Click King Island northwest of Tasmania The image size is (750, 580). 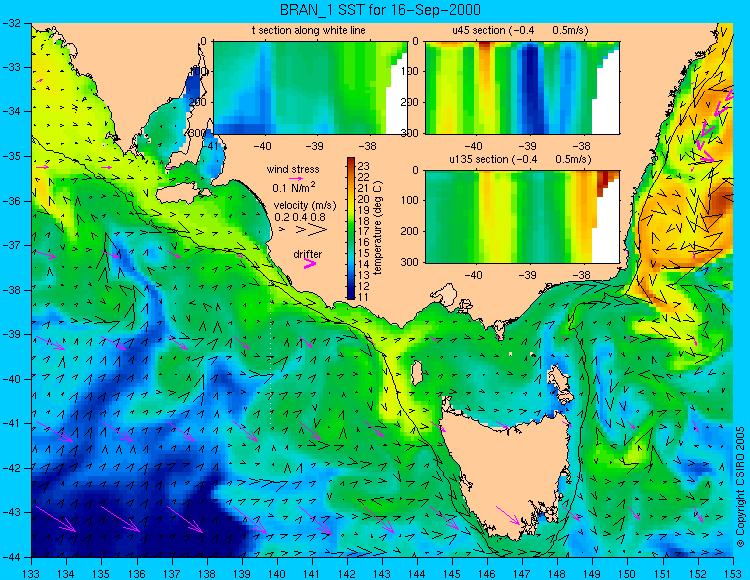(x=417, y=373)
